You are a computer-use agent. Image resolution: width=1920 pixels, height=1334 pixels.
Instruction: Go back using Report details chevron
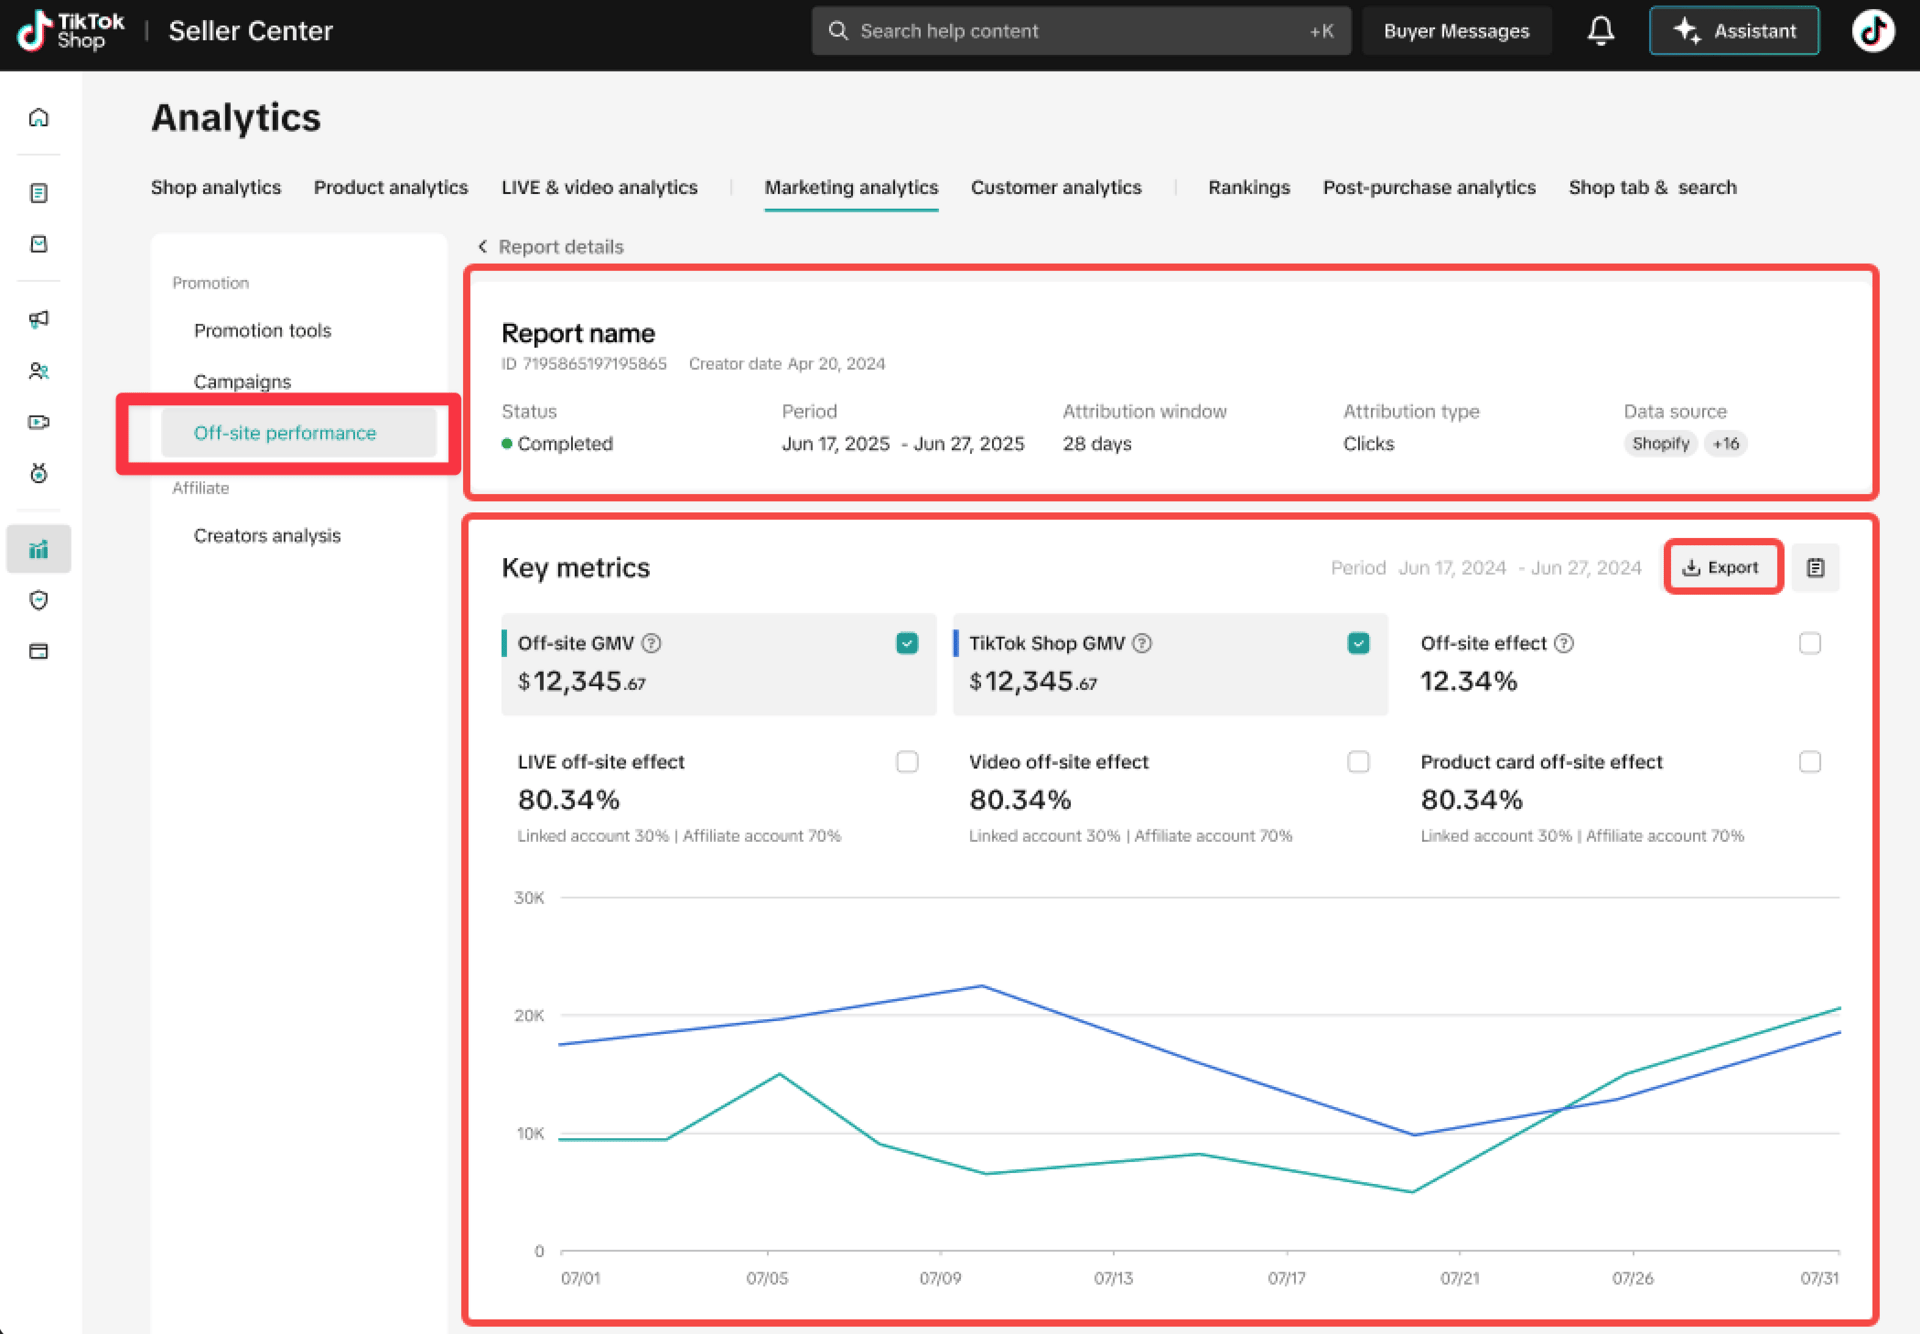[x=483, y=247]
